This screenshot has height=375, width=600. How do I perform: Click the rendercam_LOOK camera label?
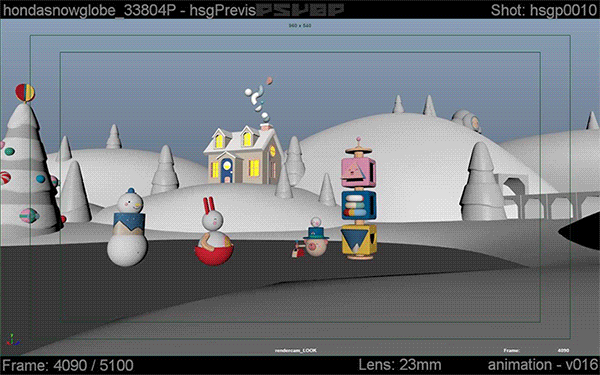coord(296,351)
